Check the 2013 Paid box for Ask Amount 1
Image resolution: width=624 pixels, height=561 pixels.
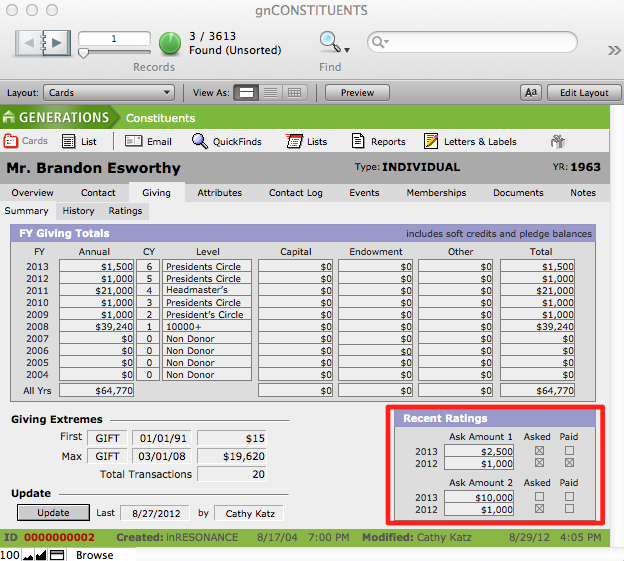tap(568, 451)
